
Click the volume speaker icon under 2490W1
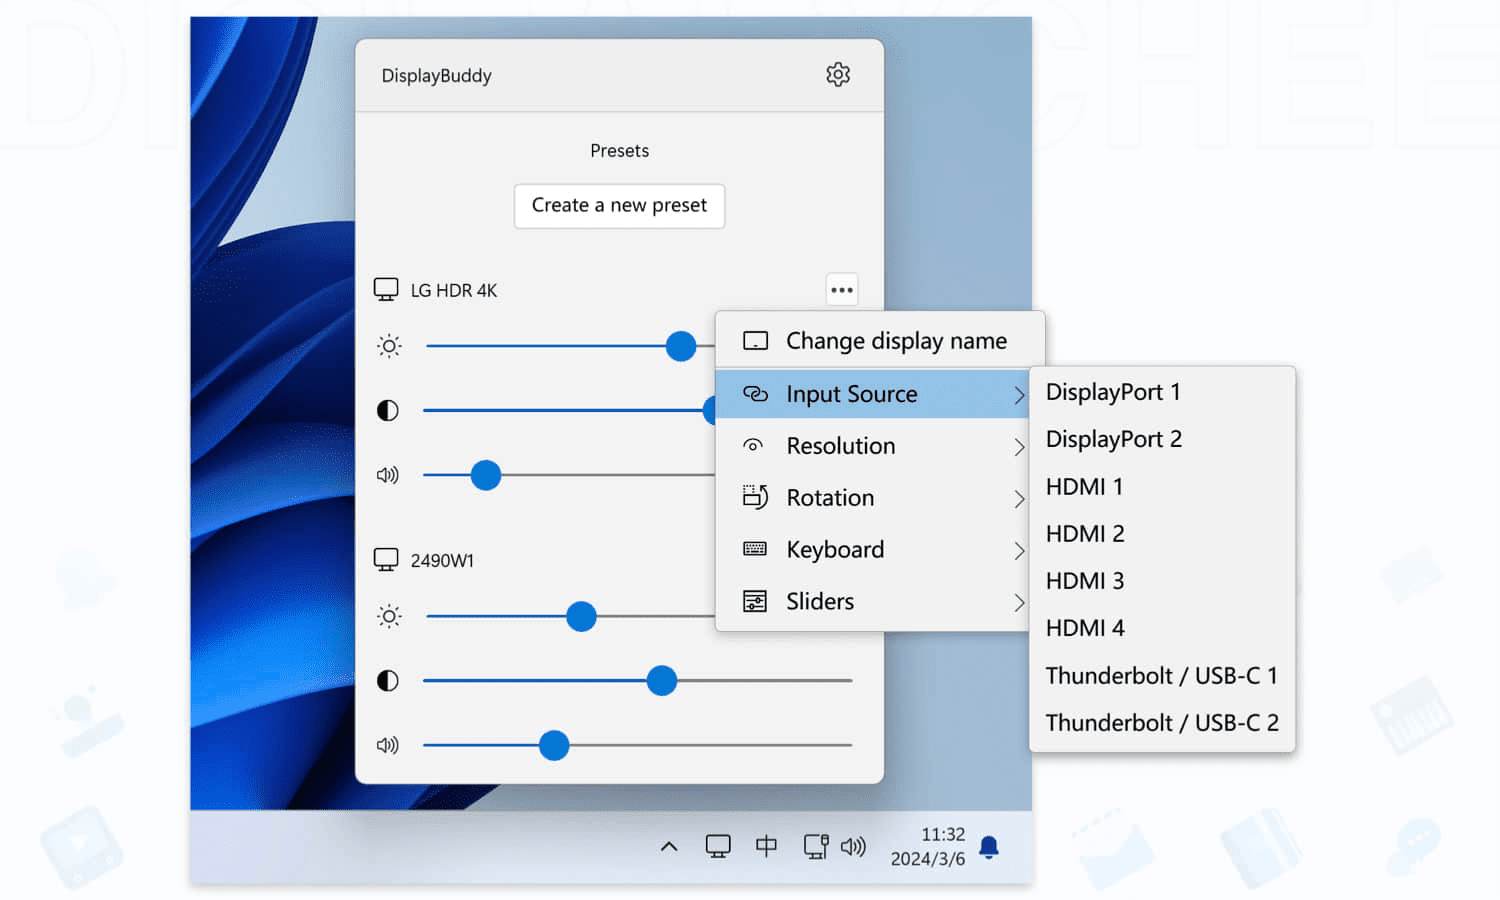coord(388,745)
